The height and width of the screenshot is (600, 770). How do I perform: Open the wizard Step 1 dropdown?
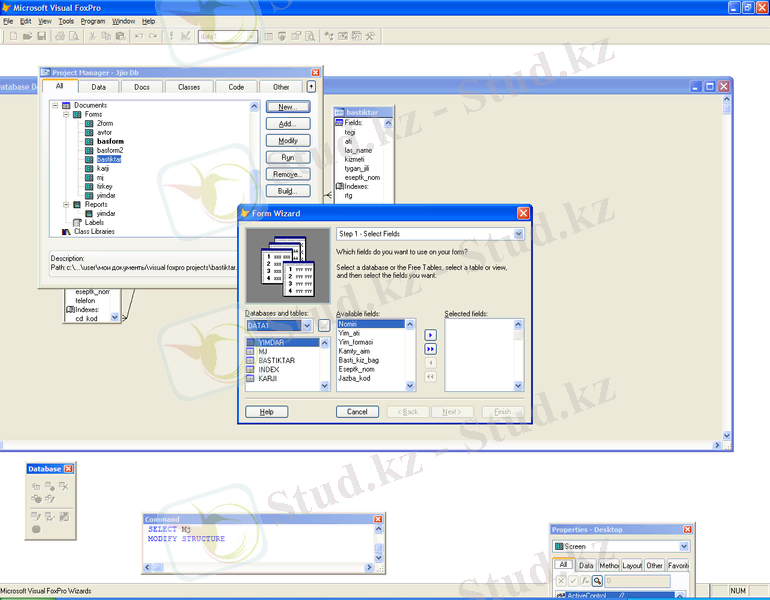(x=518, y=234)
